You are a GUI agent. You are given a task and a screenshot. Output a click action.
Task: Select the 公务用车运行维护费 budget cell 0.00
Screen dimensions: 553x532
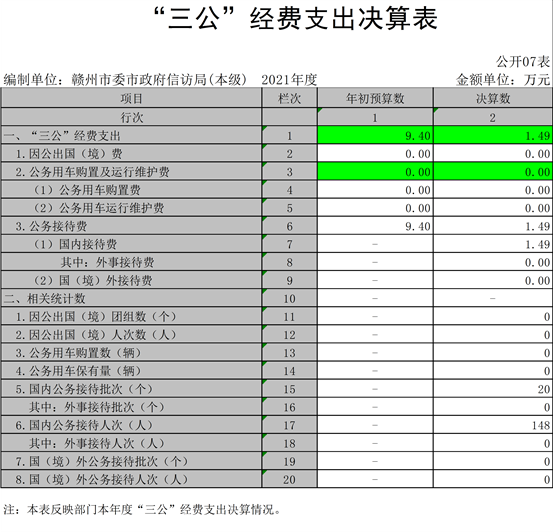pos(375,208)
